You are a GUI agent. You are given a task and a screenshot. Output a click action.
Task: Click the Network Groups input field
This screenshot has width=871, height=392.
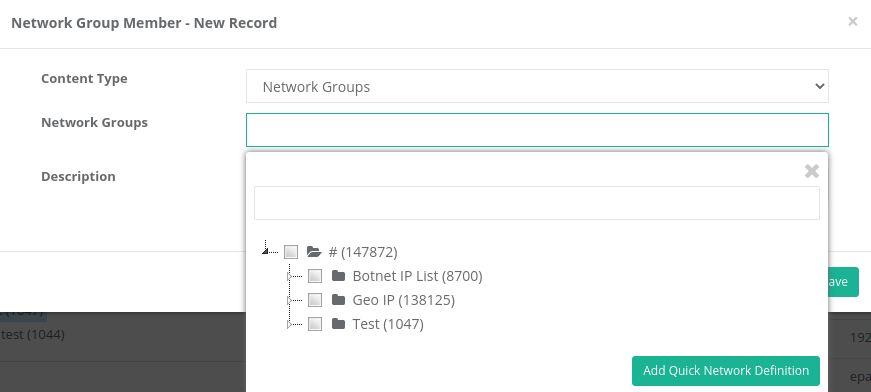(537, 130)
